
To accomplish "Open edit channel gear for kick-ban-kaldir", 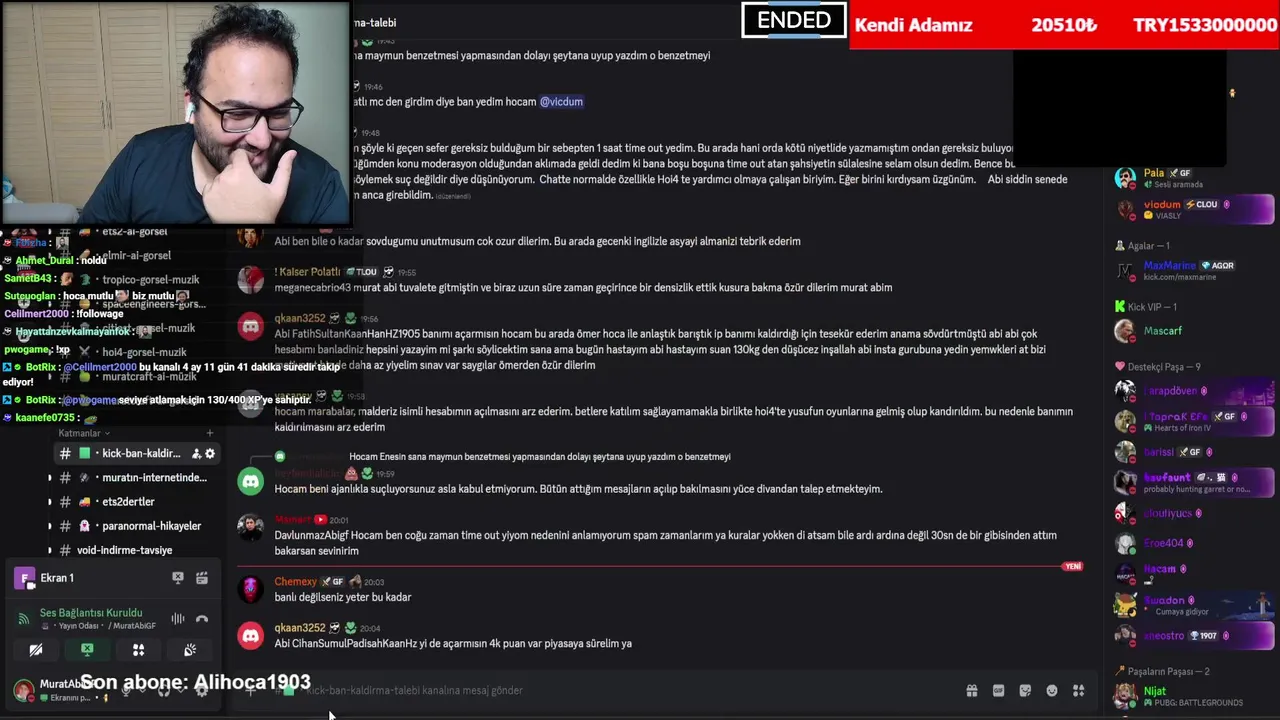I will [x=210, y=453].
